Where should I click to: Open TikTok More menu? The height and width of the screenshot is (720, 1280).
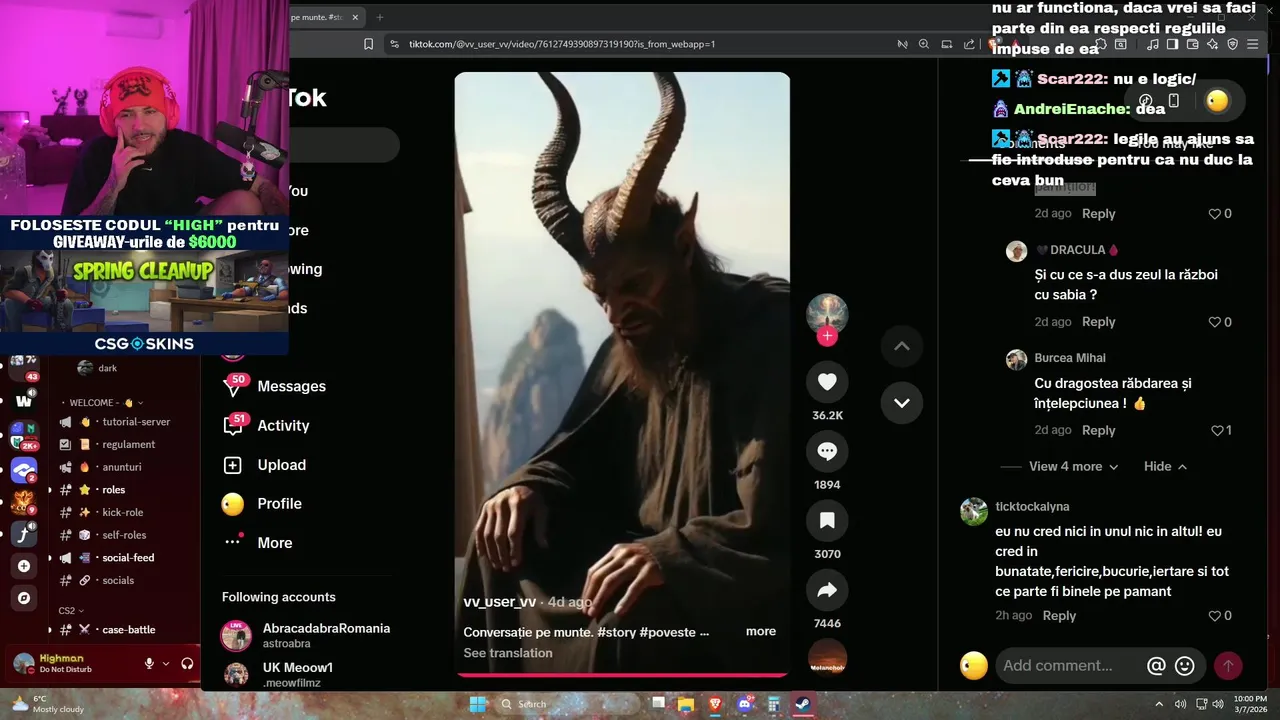click(258, 543)
